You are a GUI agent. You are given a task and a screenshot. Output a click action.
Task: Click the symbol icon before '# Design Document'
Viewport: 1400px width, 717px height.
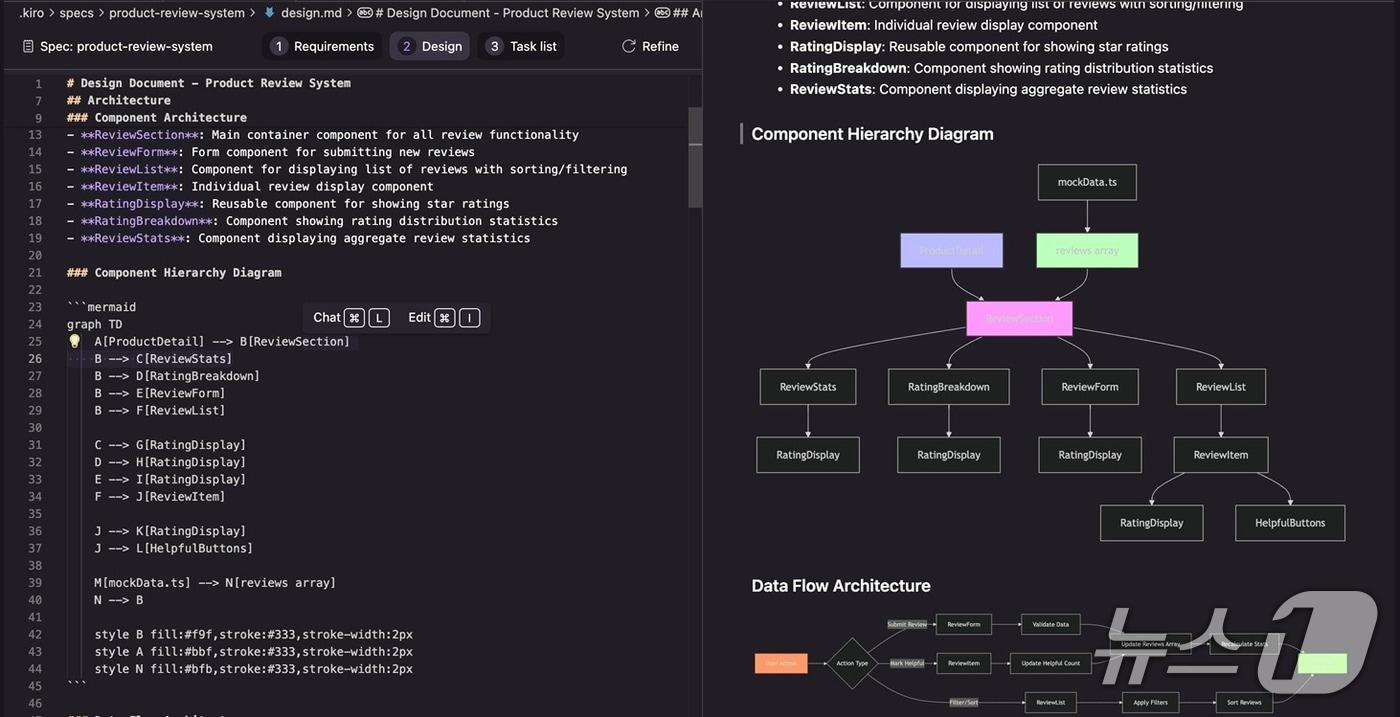(x=365, y=13)
